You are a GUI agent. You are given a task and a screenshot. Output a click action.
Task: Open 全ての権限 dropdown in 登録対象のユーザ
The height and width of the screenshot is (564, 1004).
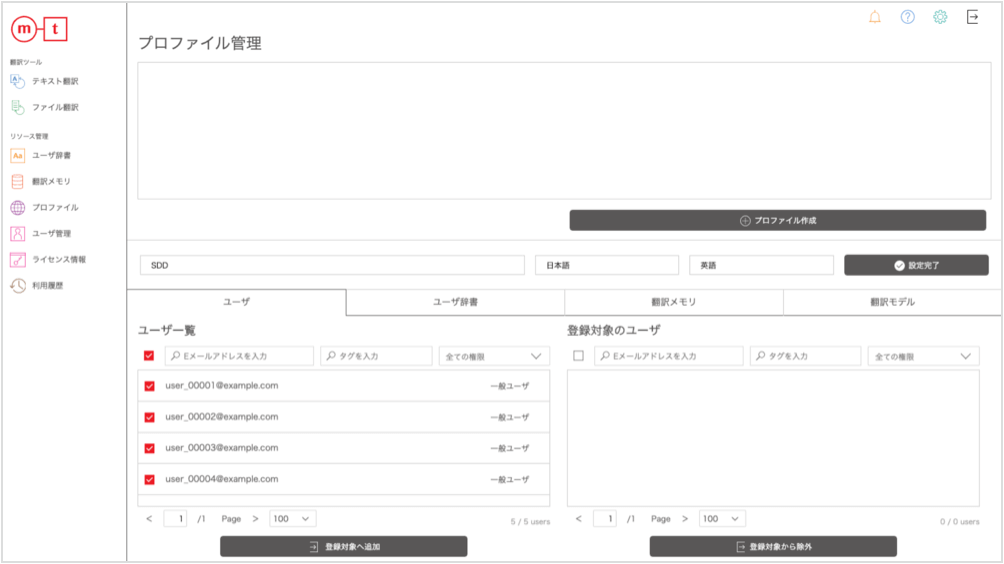pyautogui.click(x=923, y=356)
